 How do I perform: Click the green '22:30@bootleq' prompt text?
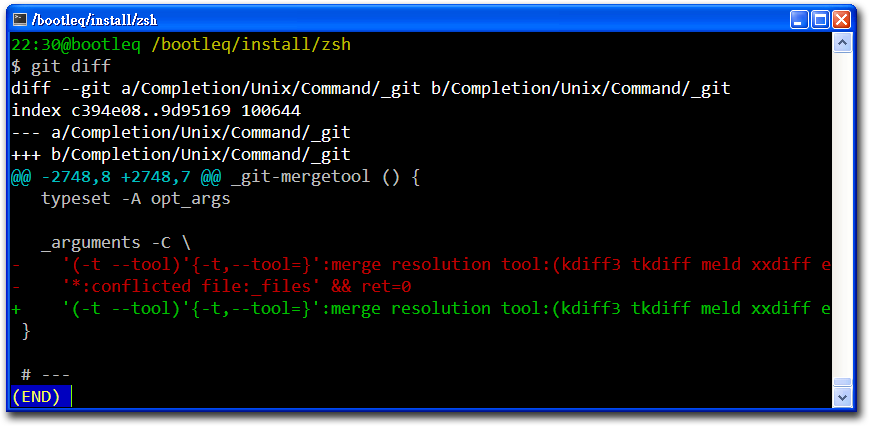click(x=76, y=44)
